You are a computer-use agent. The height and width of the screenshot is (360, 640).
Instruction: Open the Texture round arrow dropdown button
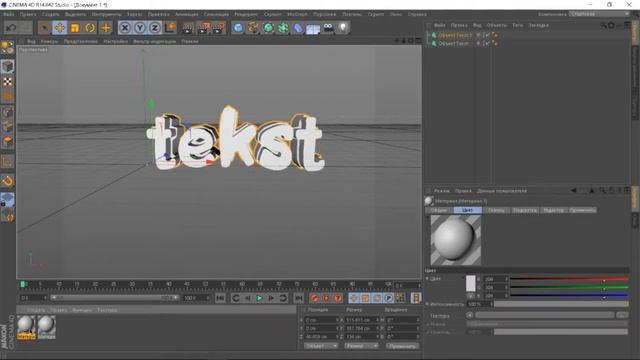[470, 315]
